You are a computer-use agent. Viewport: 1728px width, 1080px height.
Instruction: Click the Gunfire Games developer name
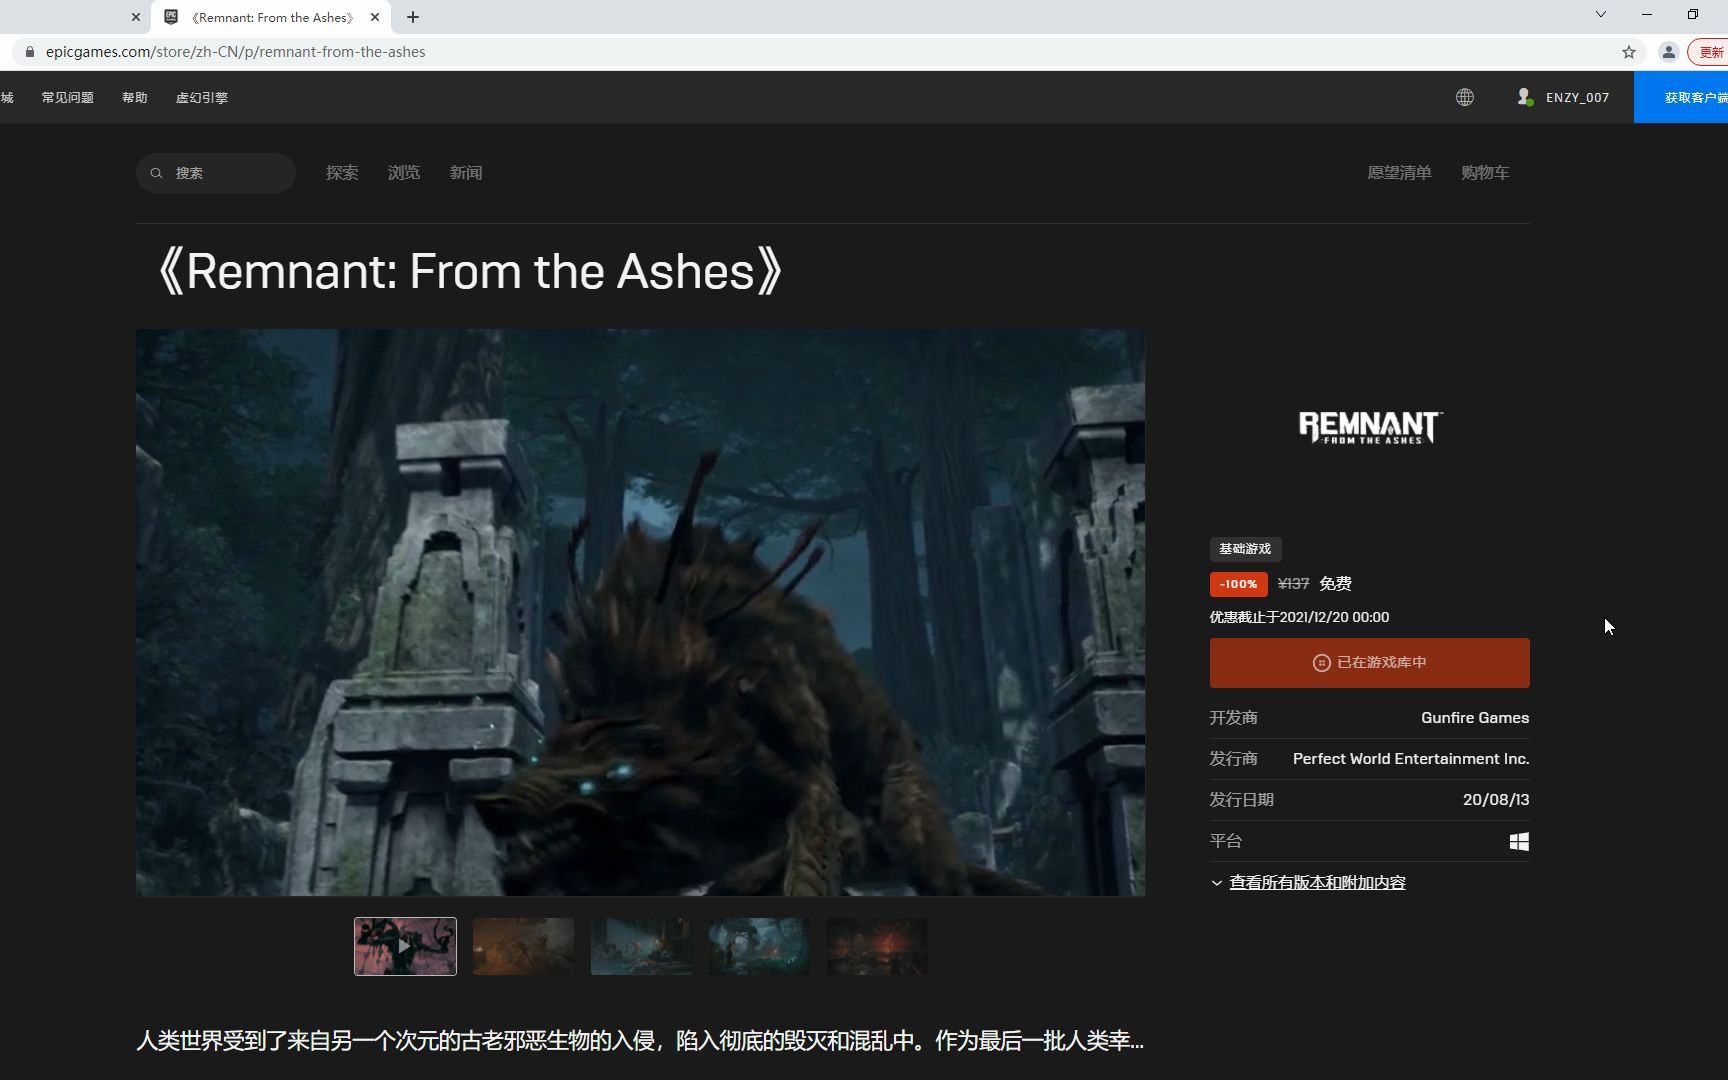(1475, 718)
